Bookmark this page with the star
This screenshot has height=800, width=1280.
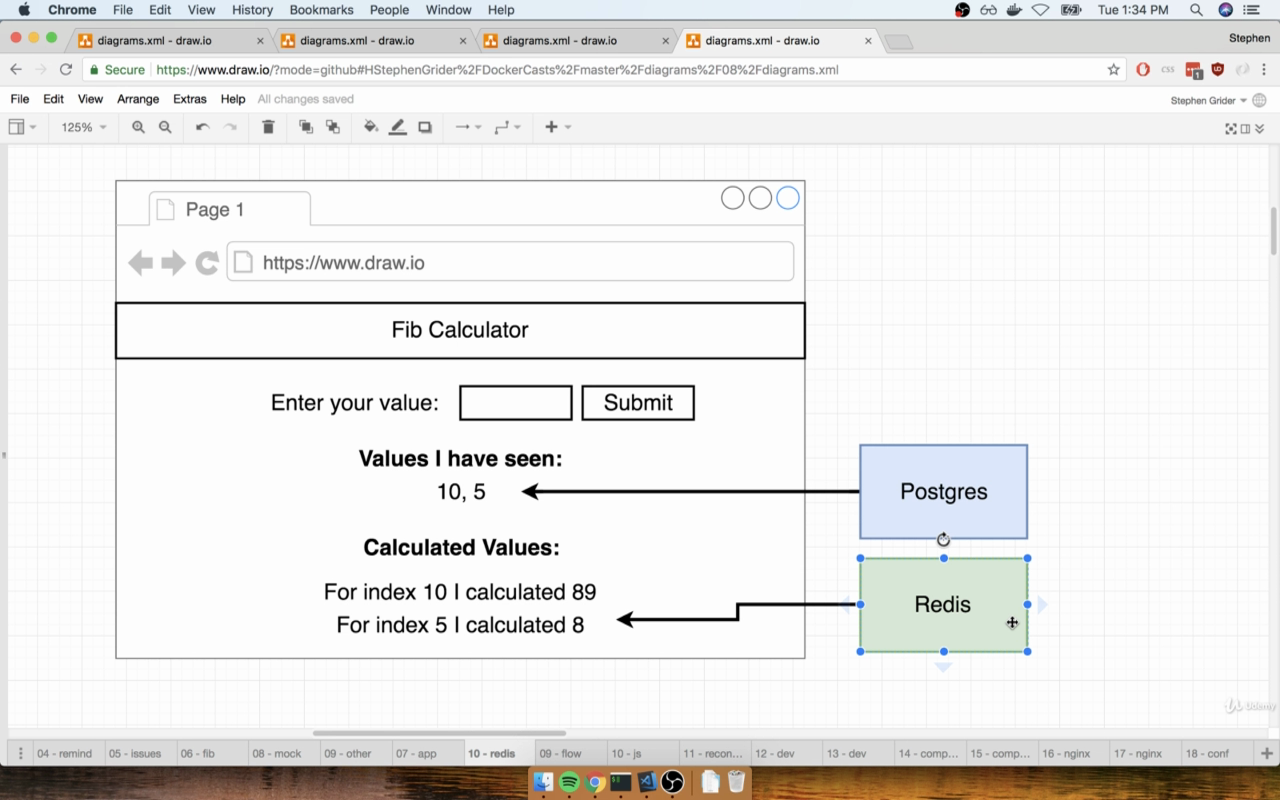point(1114,70)
